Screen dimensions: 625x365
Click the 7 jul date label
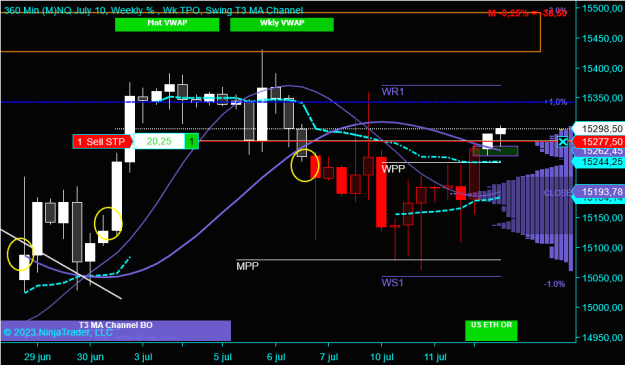tap(328, 357)
